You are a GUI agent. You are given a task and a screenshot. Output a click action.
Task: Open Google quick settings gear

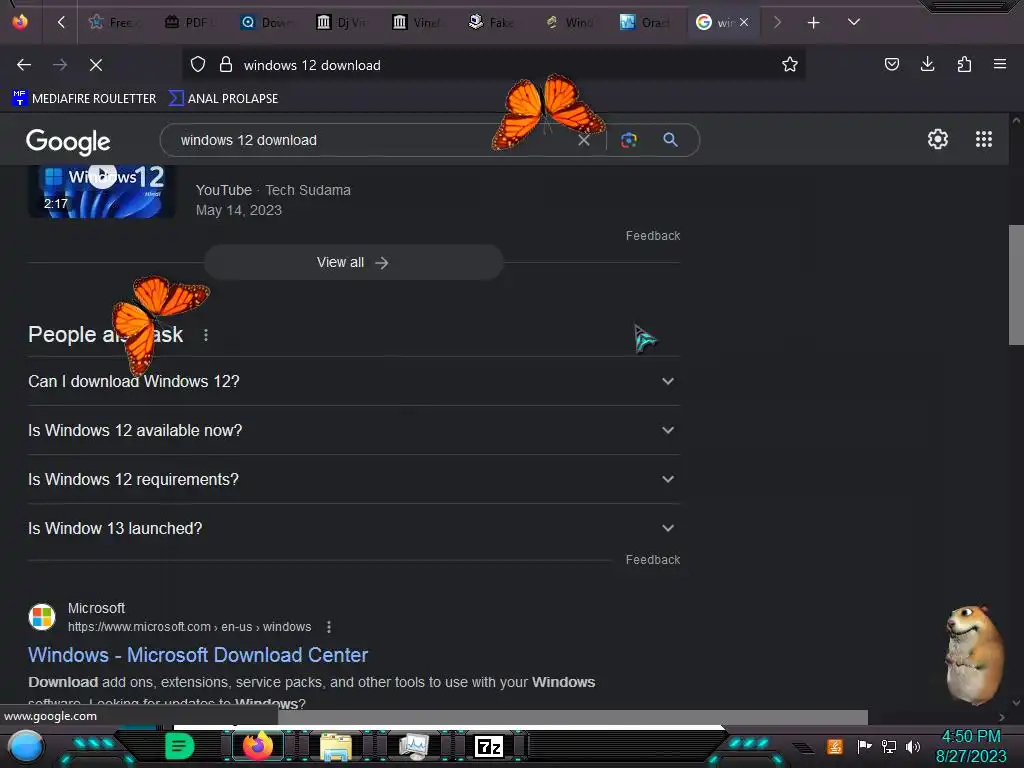938,139
